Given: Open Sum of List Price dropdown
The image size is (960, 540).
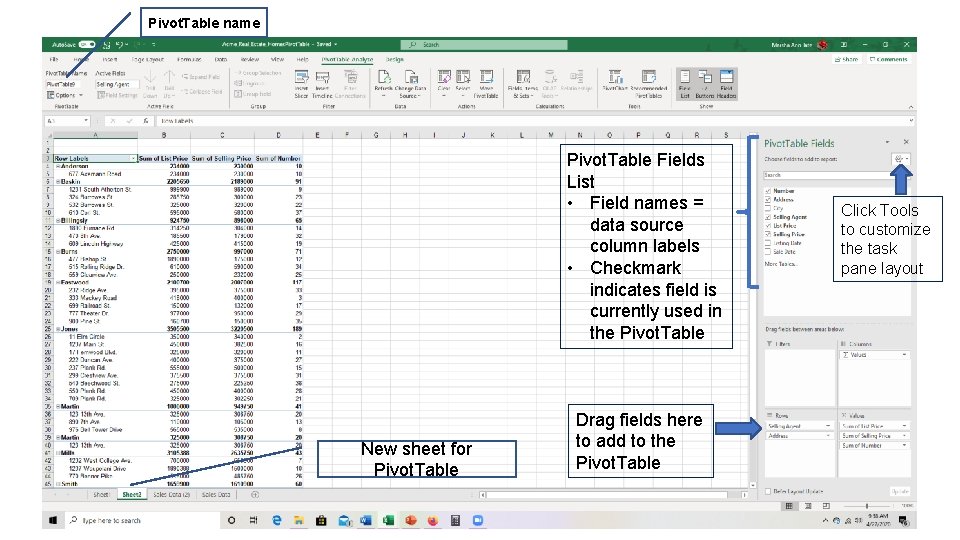Looking at the screenshot, I should tap(904, 426).
